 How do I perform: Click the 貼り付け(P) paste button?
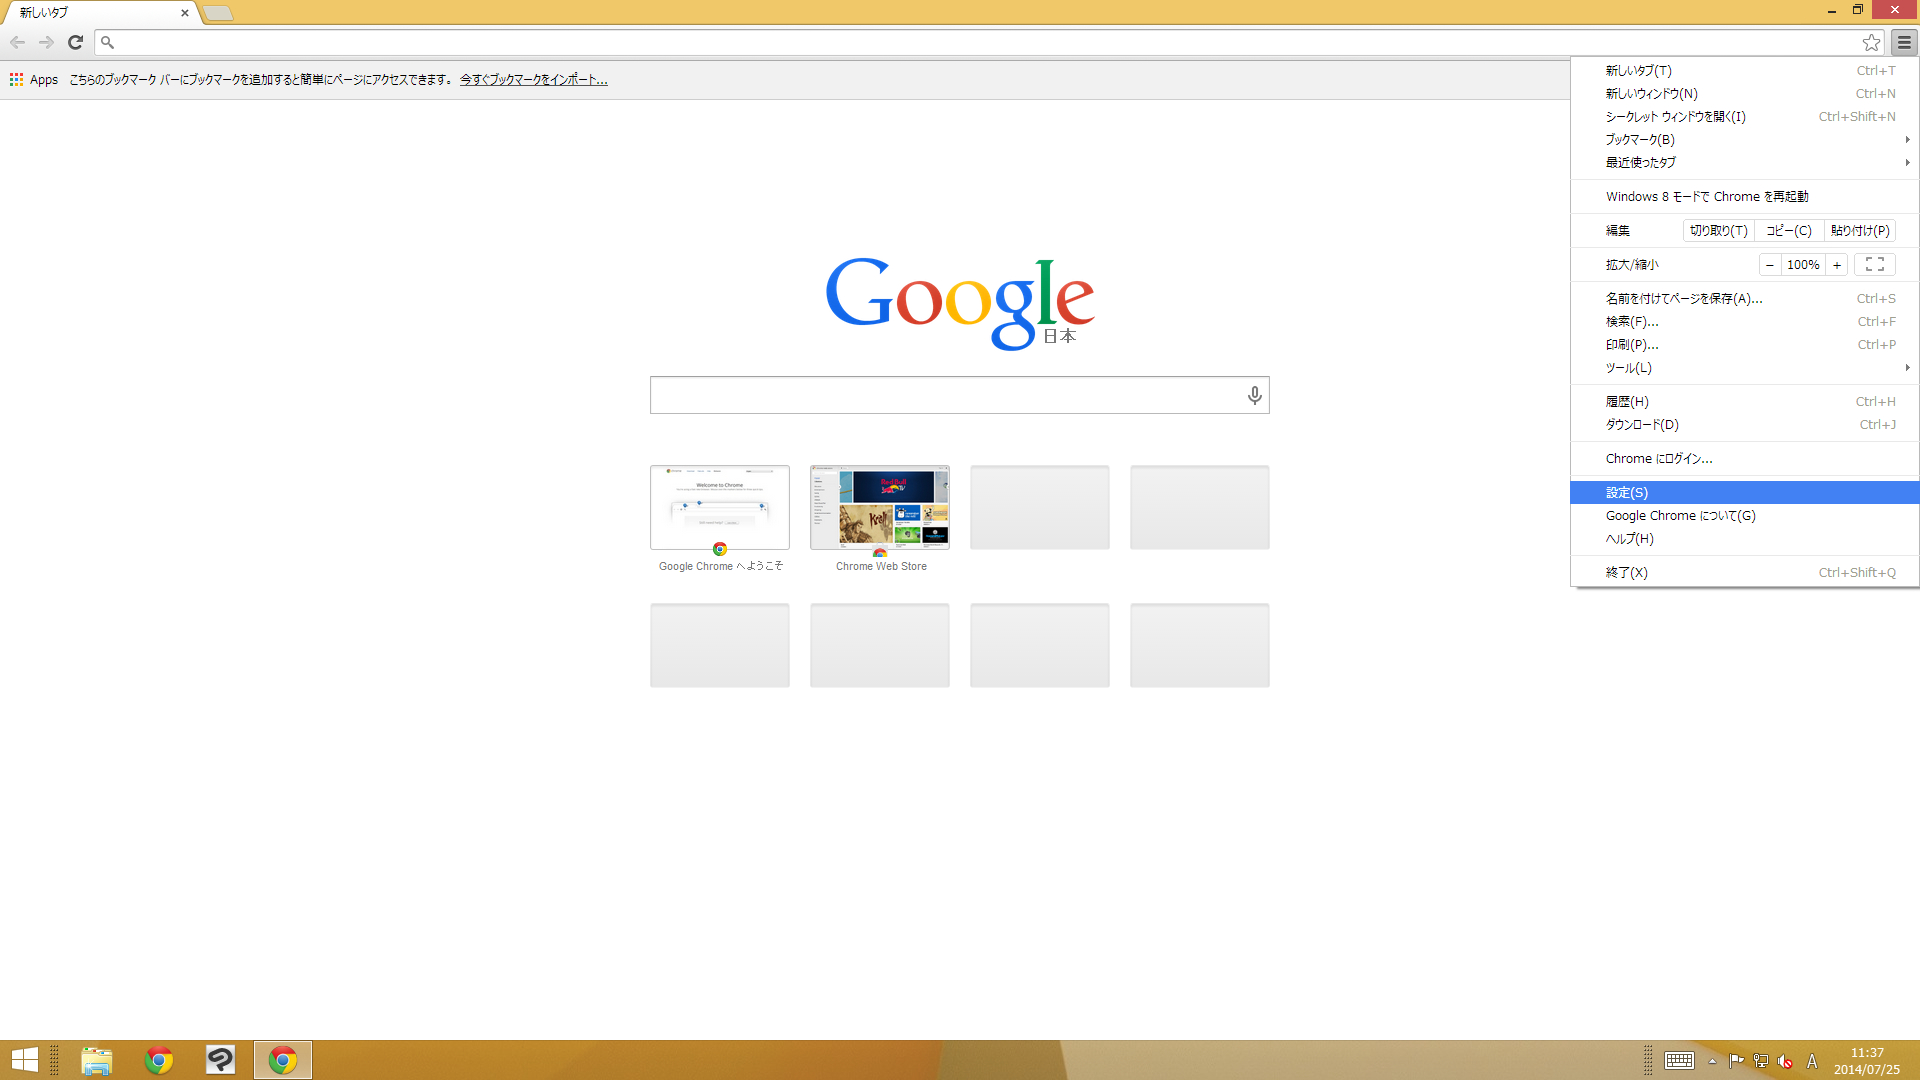1860,230
